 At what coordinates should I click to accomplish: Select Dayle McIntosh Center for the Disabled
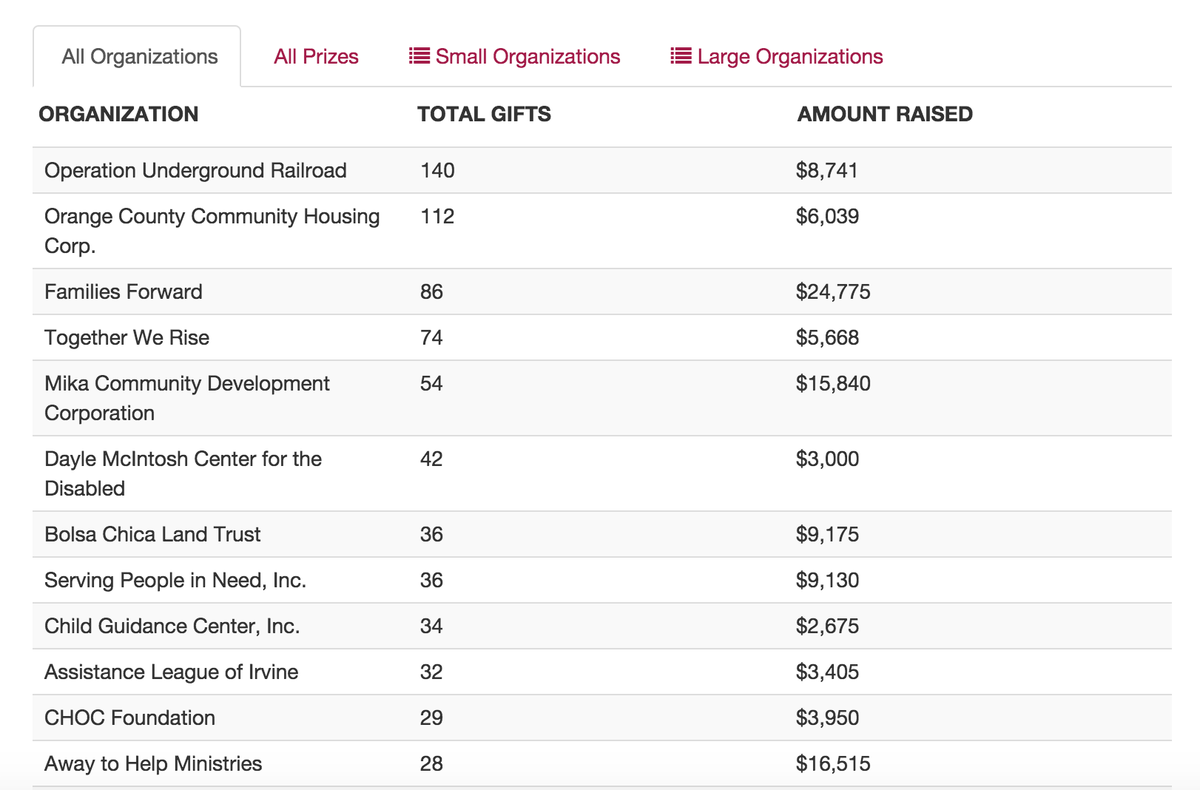[x=183, y=474]
